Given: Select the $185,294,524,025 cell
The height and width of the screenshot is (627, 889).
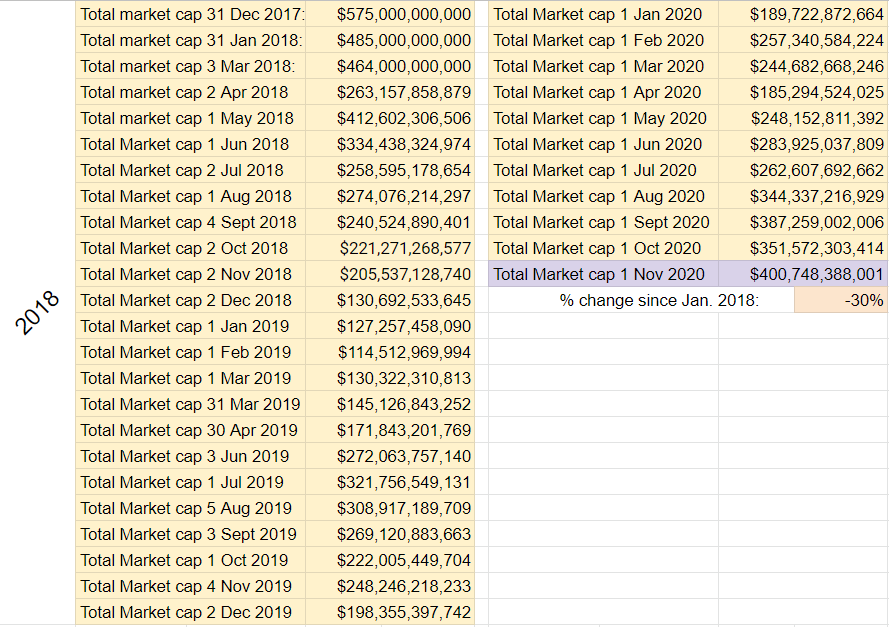Looking at the screenshot, I should coord(803,92).
